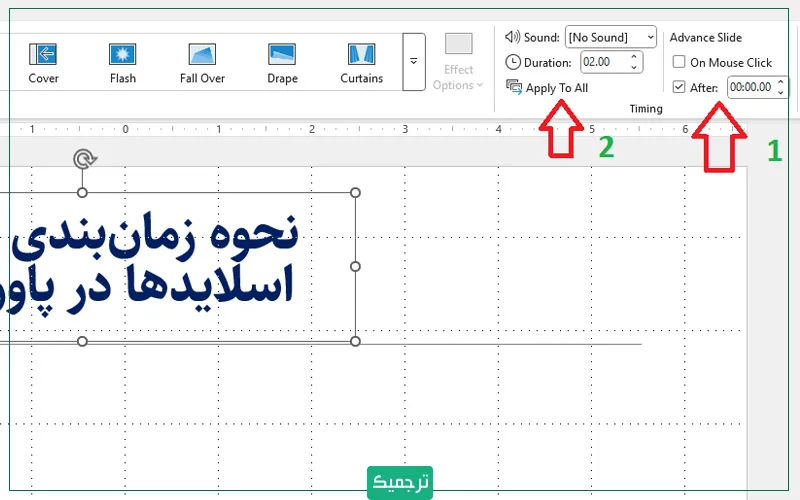Click the Timing group label

[x=646, y=109]
